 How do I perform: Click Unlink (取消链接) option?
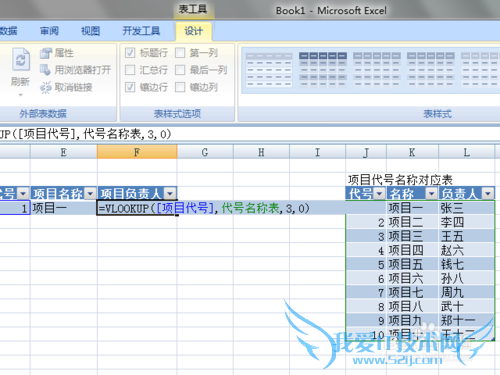66,87
